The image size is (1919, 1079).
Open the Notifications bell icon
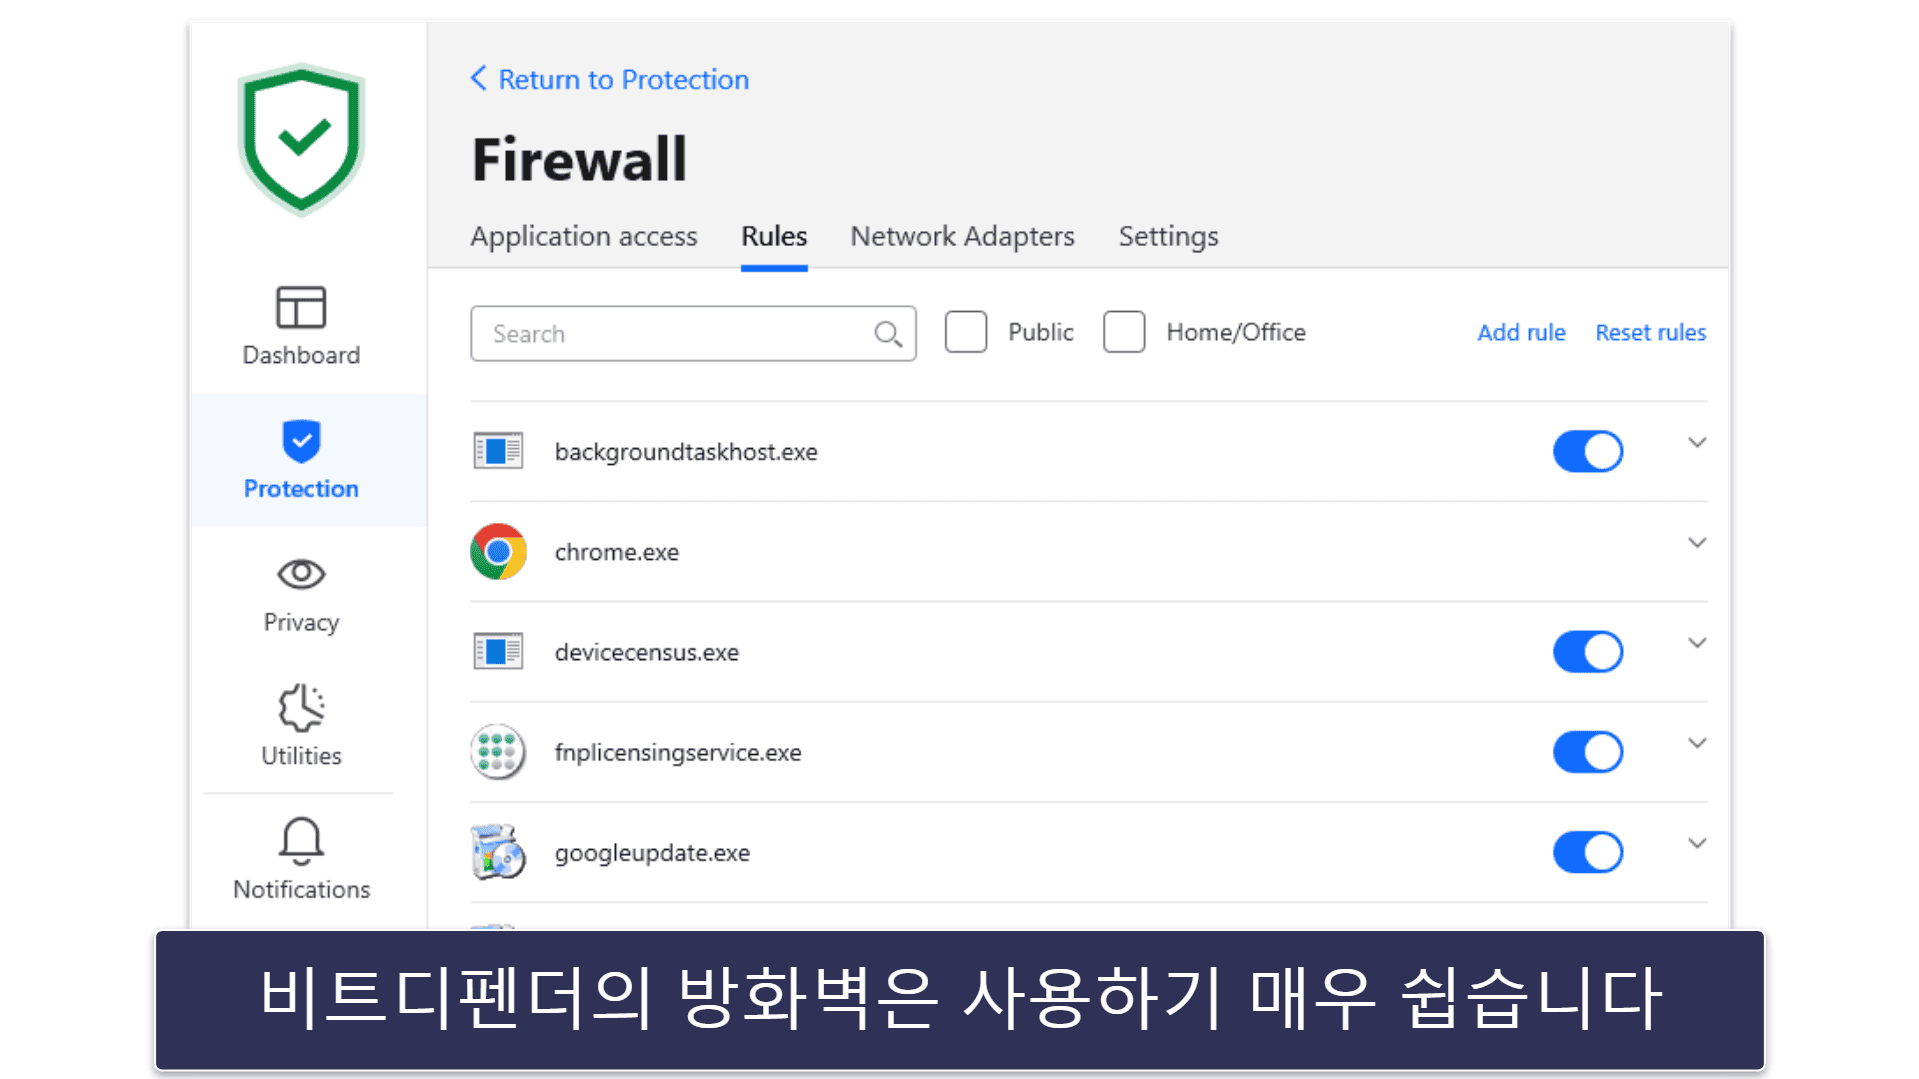coord(301,841)
